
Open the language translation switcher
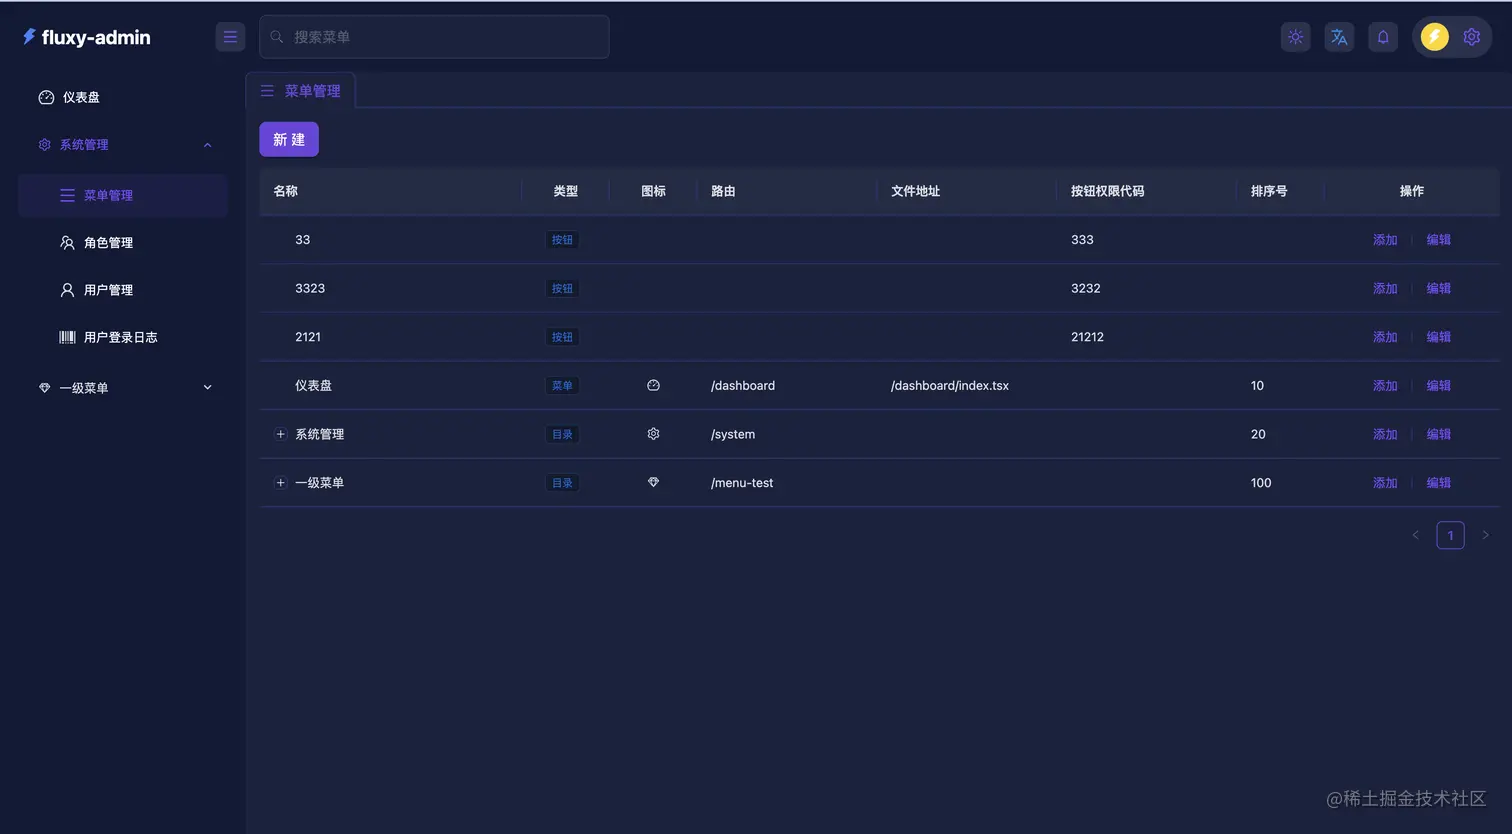pos(1339,37)
